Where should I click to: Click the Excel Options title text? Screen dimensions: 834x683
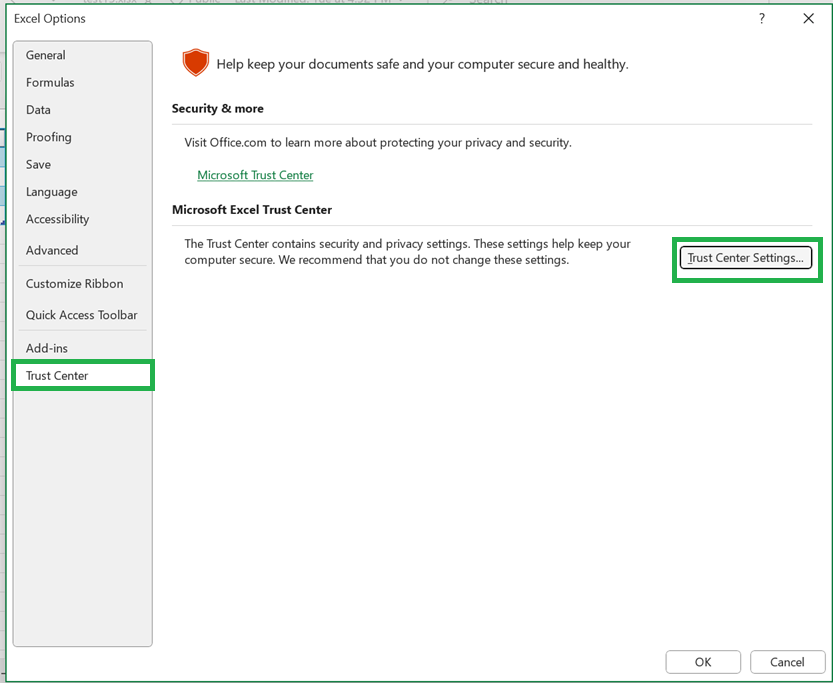(x=50, y=19)
